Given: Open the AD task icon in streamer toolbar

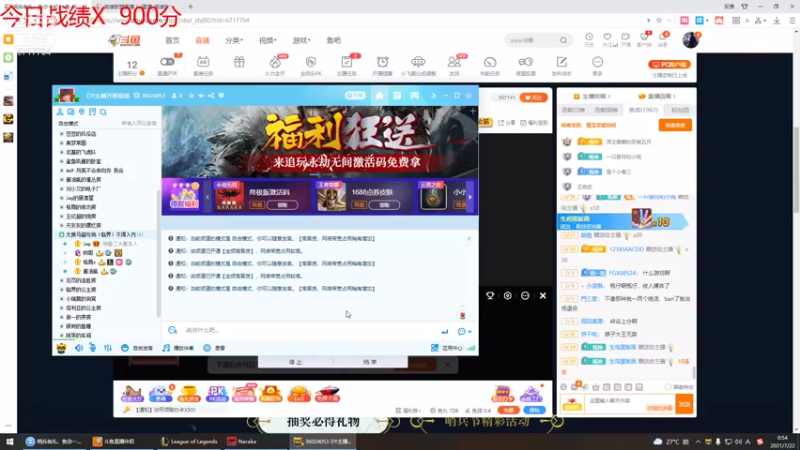Looking at the screenshot, I should coord(203,62).
